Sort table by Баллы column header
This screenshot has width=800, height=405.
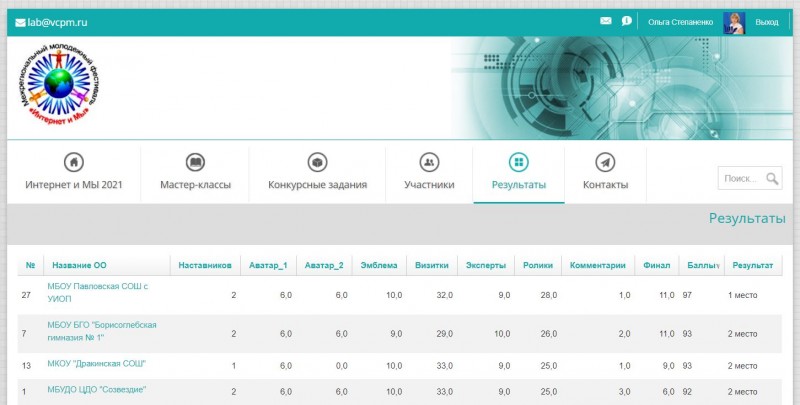point(702,265)
